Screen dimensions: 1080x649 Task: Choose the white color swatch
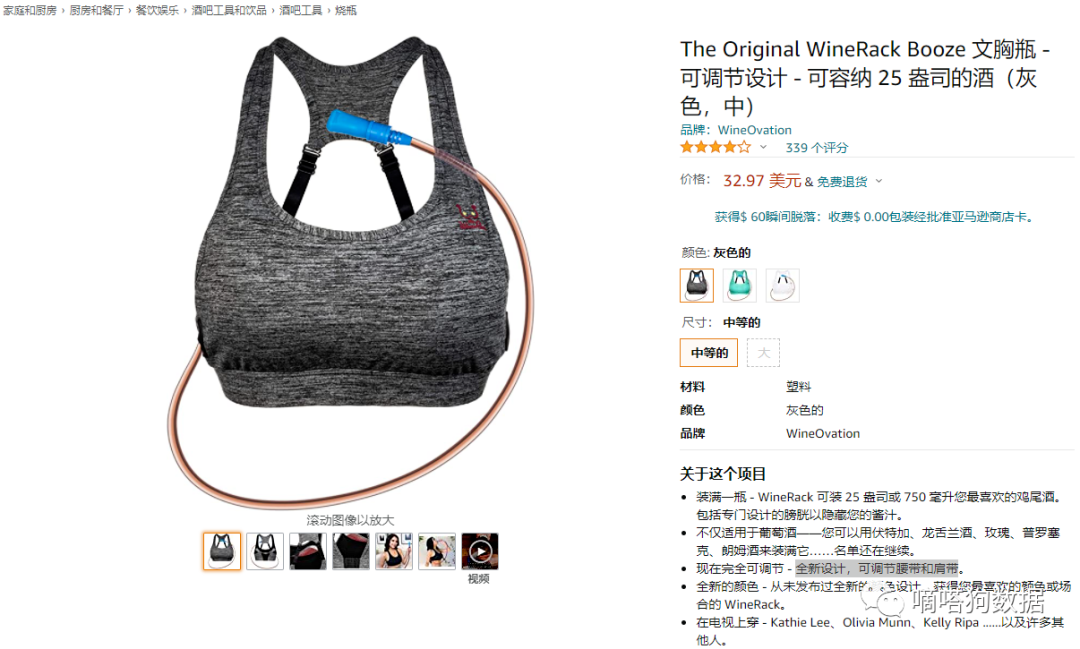coord(782,285)
